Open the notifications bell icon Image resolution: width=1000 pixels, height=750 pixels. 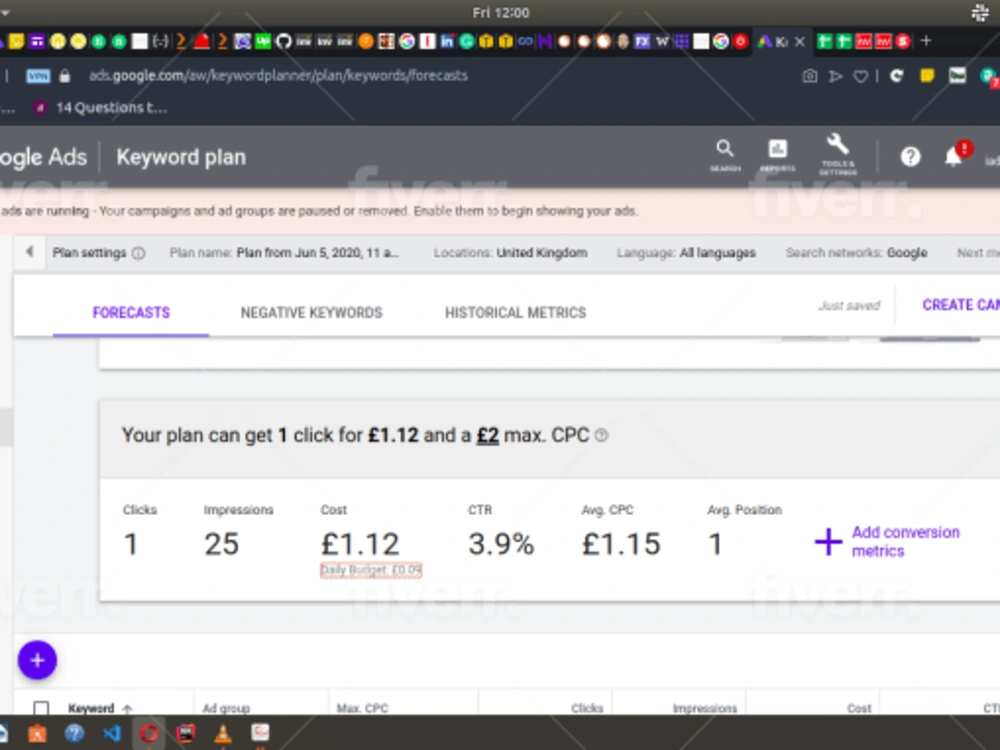(x=953, y=156)
